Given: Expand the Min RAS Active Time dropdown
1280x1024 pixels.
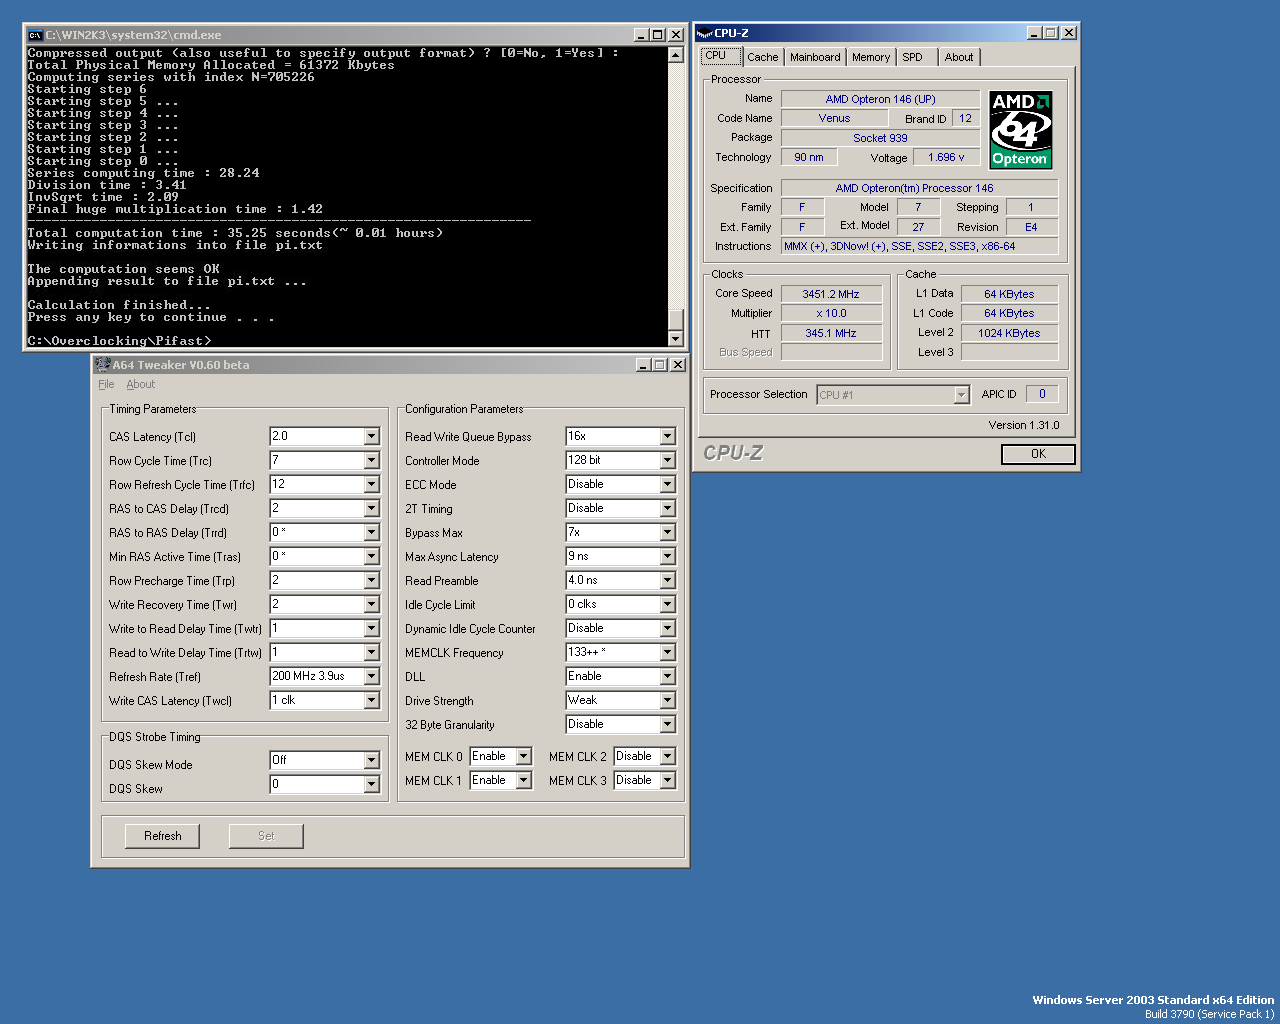Looking at the screenshot, I should [372, 556].
